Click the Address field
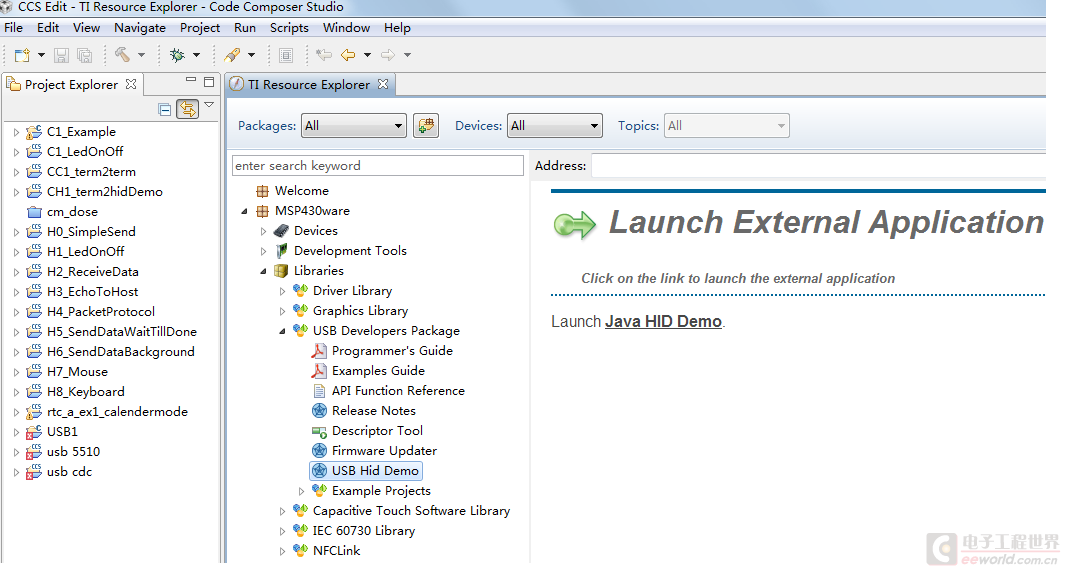Screen dimensions: 1066x572 819,166
